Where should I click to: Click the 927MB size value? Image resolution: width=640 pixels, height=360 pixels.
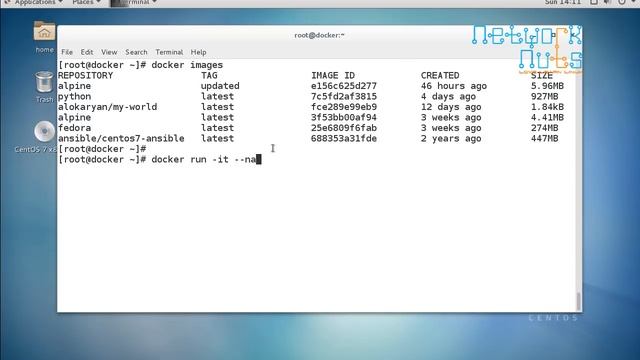click(x=544, y=97)
